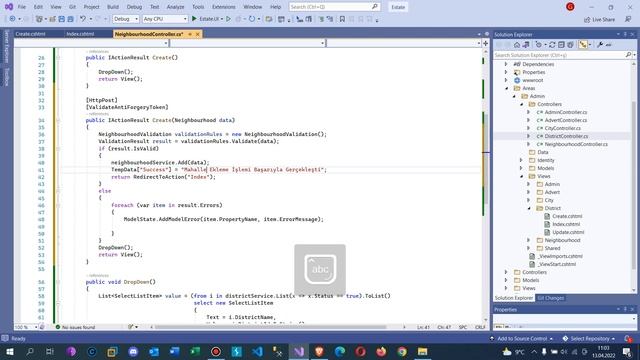Click the Undo toolbar icon
Screen dimensions: 640x360
pyautogui.click(x=83, y=19)
